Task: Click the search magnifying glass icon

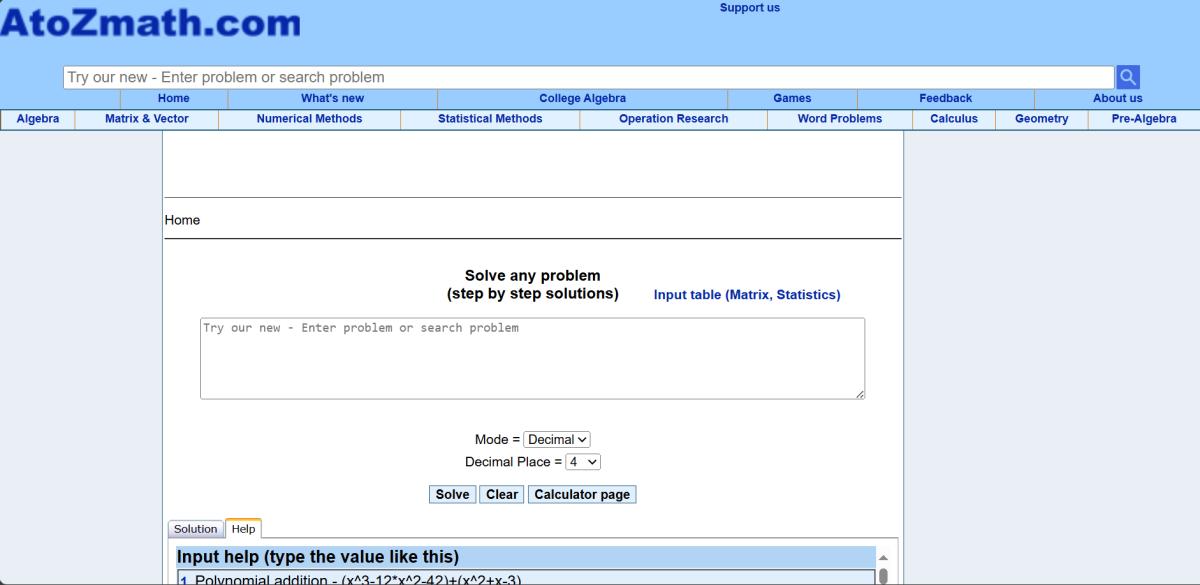Action: click(x=1126, y=76)
